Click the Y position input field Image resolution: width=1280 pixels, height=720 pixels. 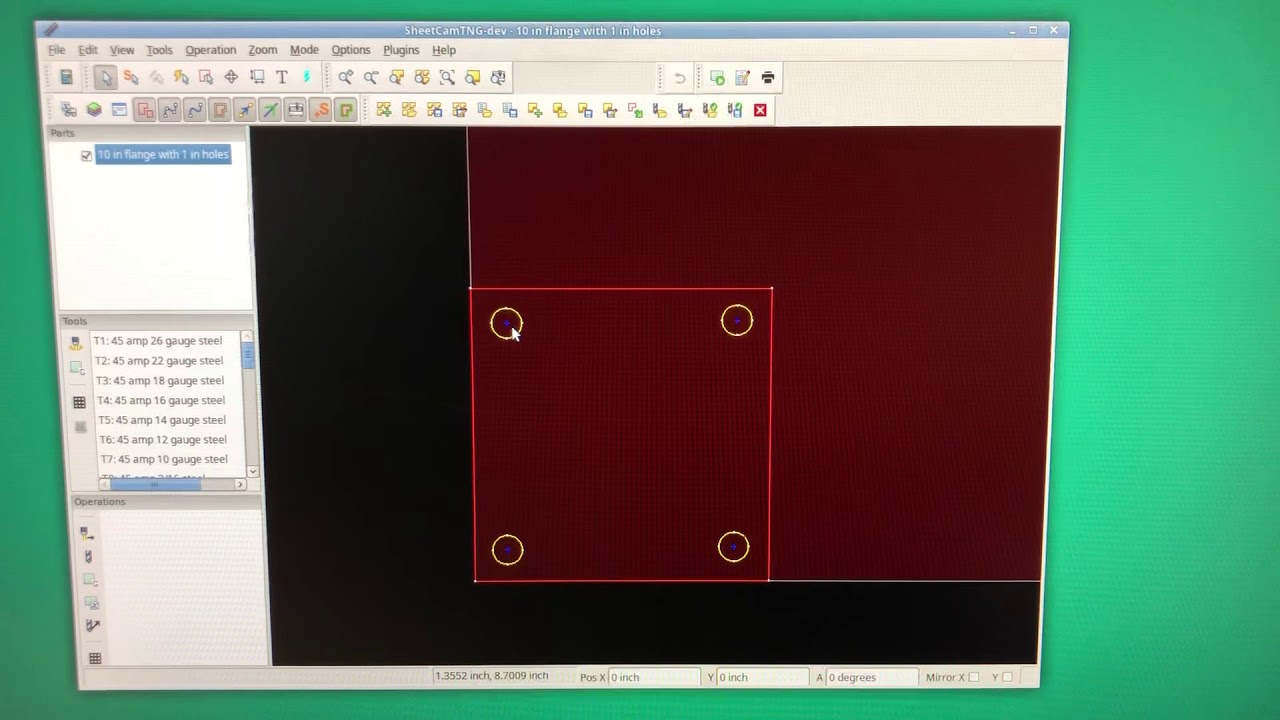click(x=763, y=677)
